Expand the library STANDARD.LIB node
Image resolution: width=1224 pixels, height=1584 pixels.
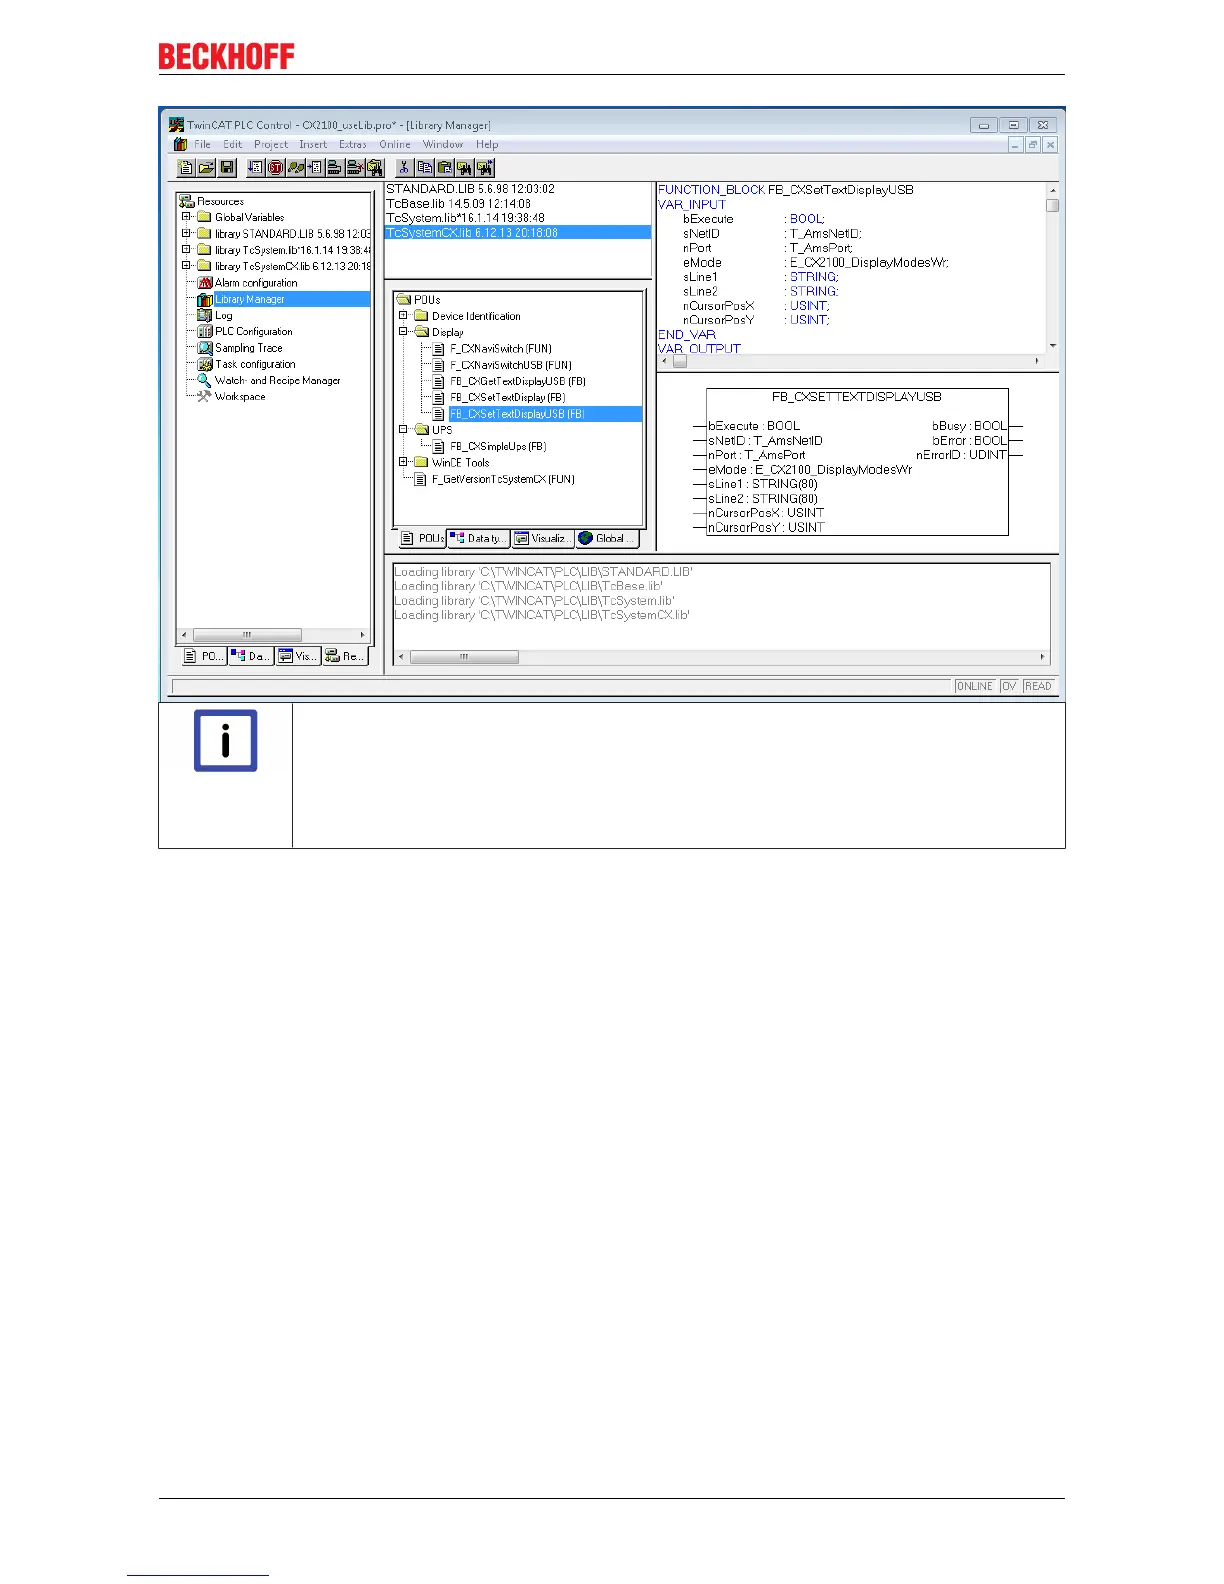point(186,233)
